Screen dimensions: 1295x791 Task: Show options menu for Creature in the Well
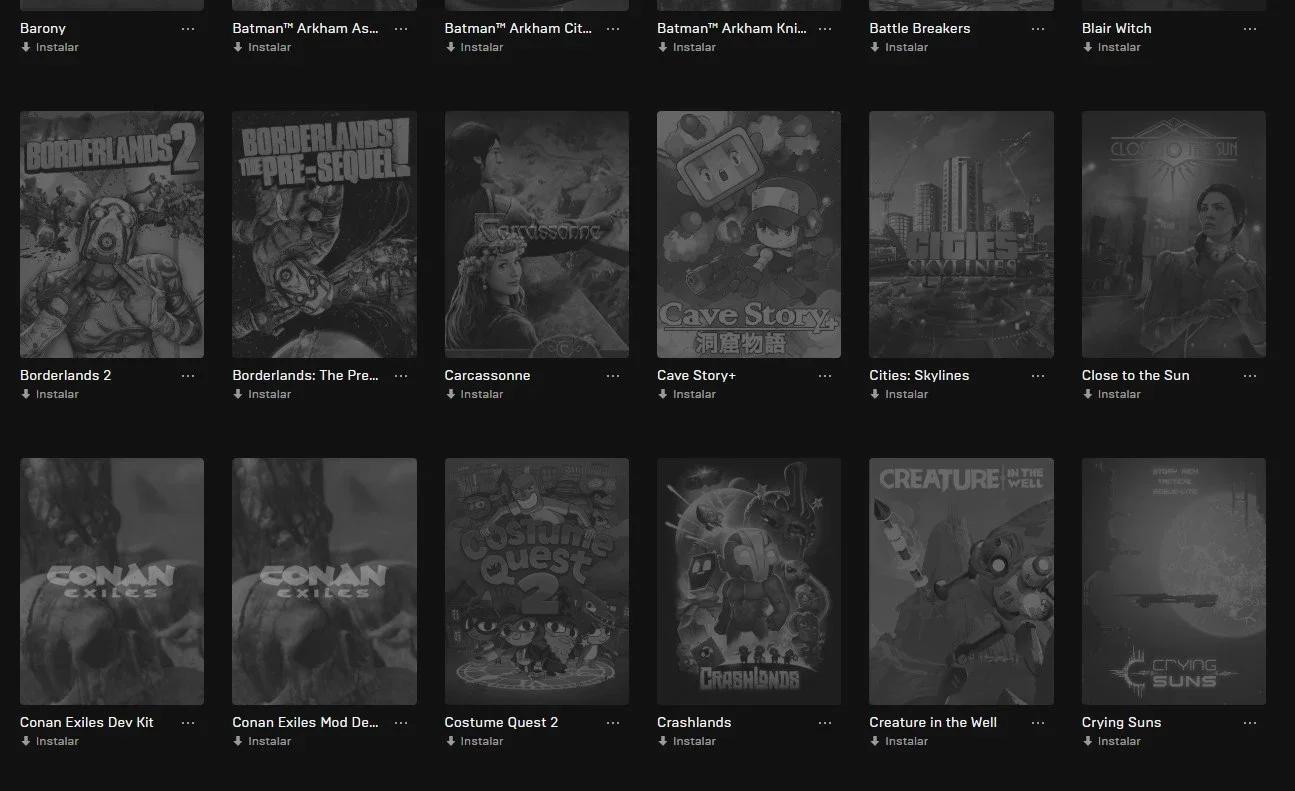(x=1038, y=723)
